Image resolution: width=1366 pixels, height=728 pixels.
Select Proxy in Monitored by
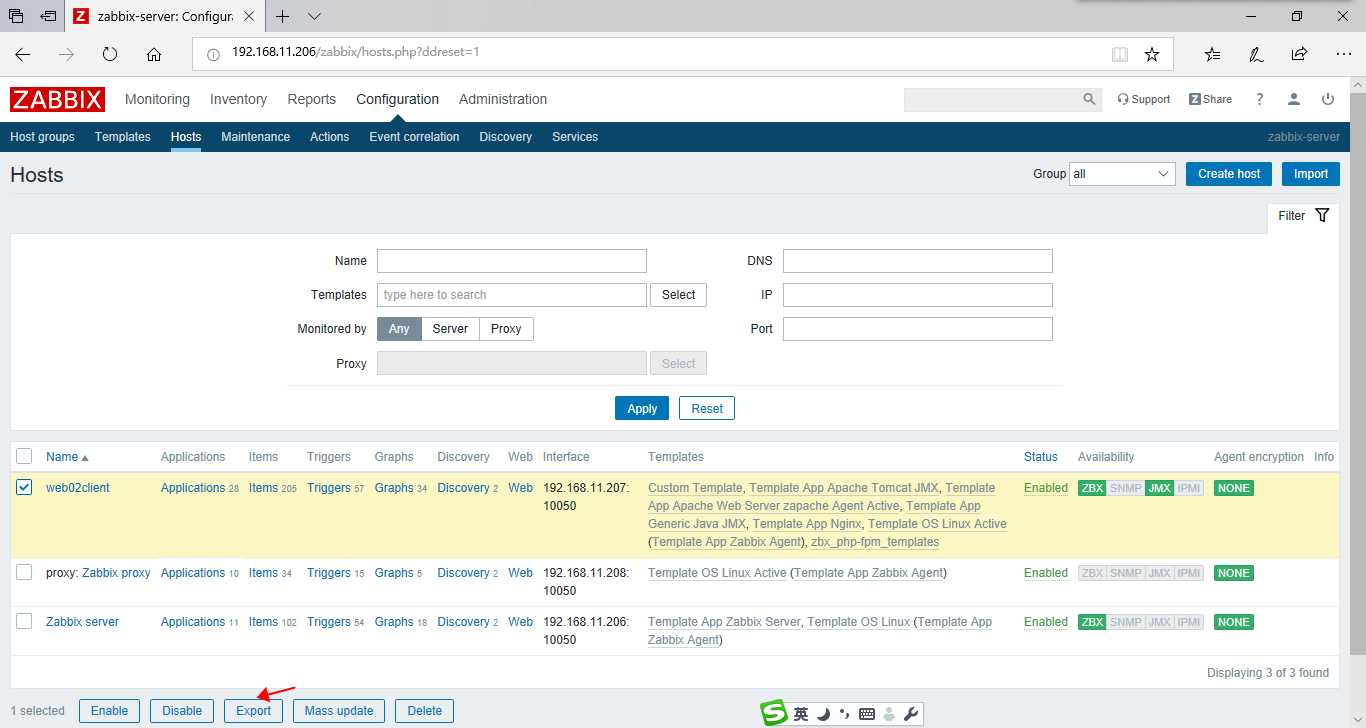point(506,329)
